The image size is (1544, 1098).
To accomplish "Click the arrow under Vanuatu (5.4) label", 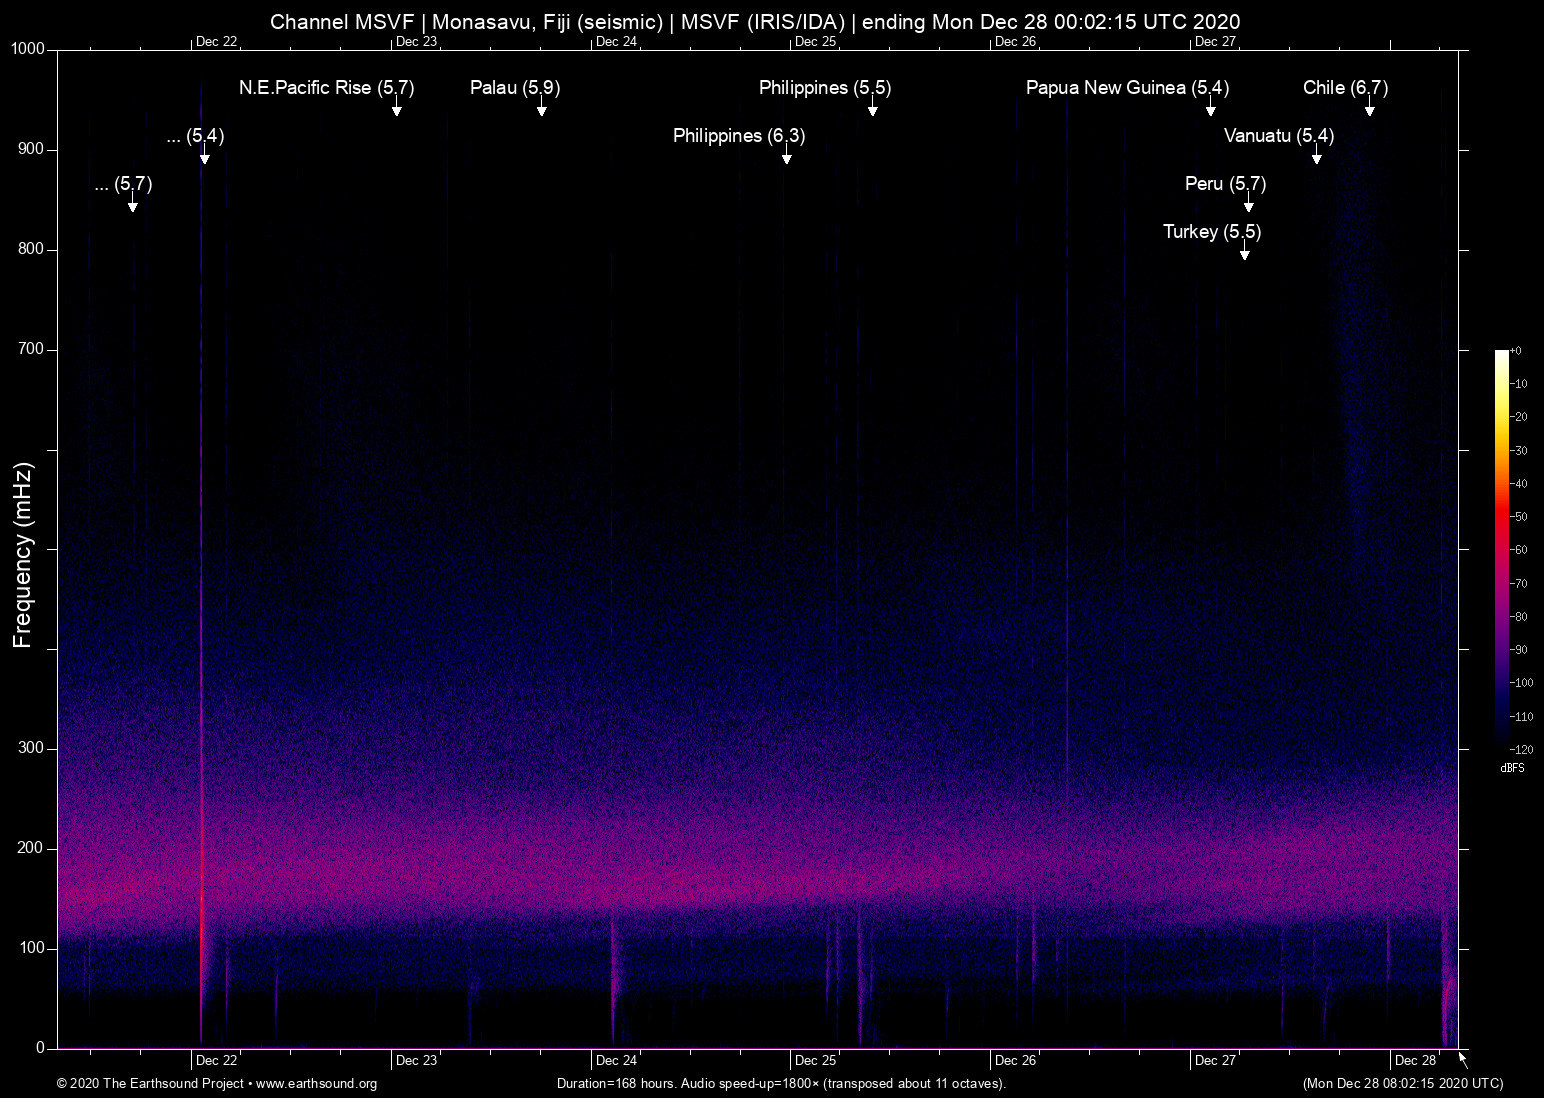I will (x=1316, y=157).
